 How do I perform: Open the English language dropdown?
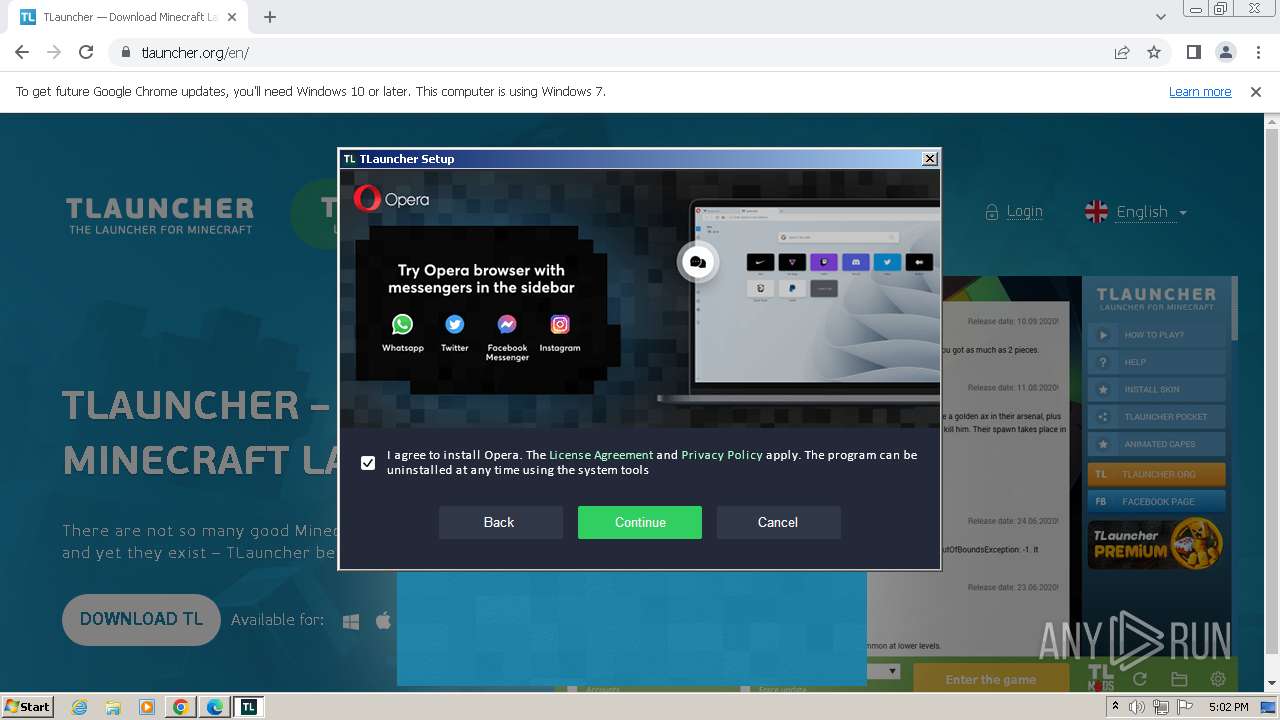click(1136, 212)
